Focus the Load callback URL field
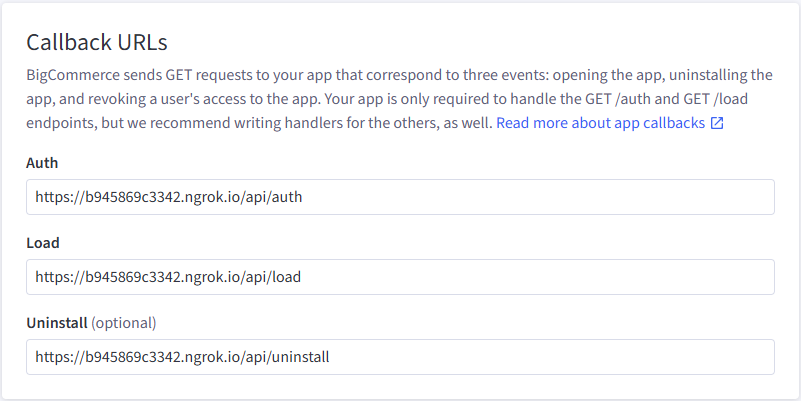Image resolution: width=801 pixels, height=401 pixels. (x=400, y=277)
